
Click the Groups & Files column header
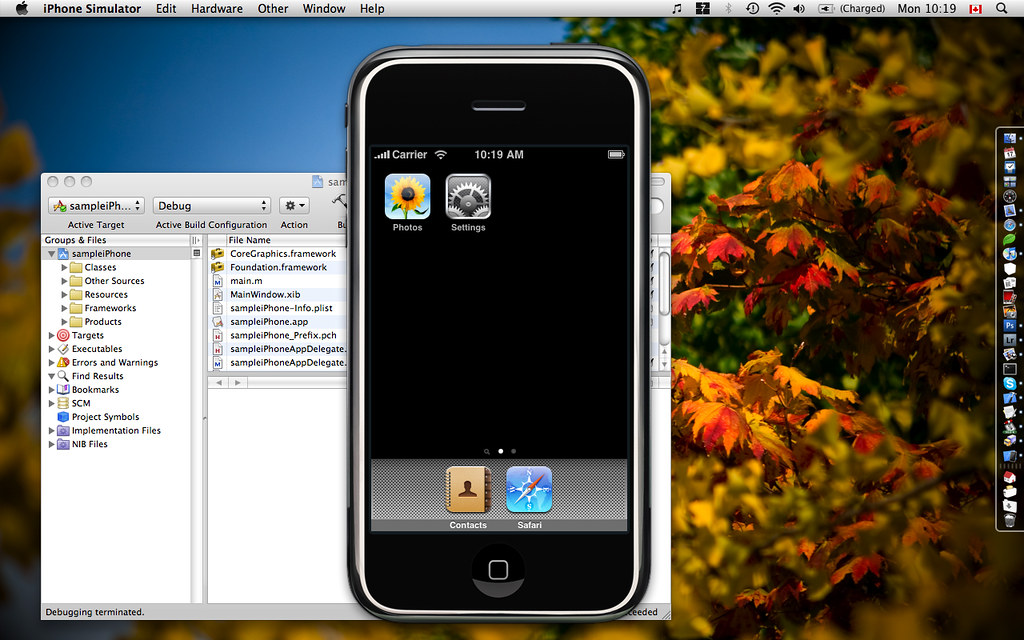pos(116,240)
